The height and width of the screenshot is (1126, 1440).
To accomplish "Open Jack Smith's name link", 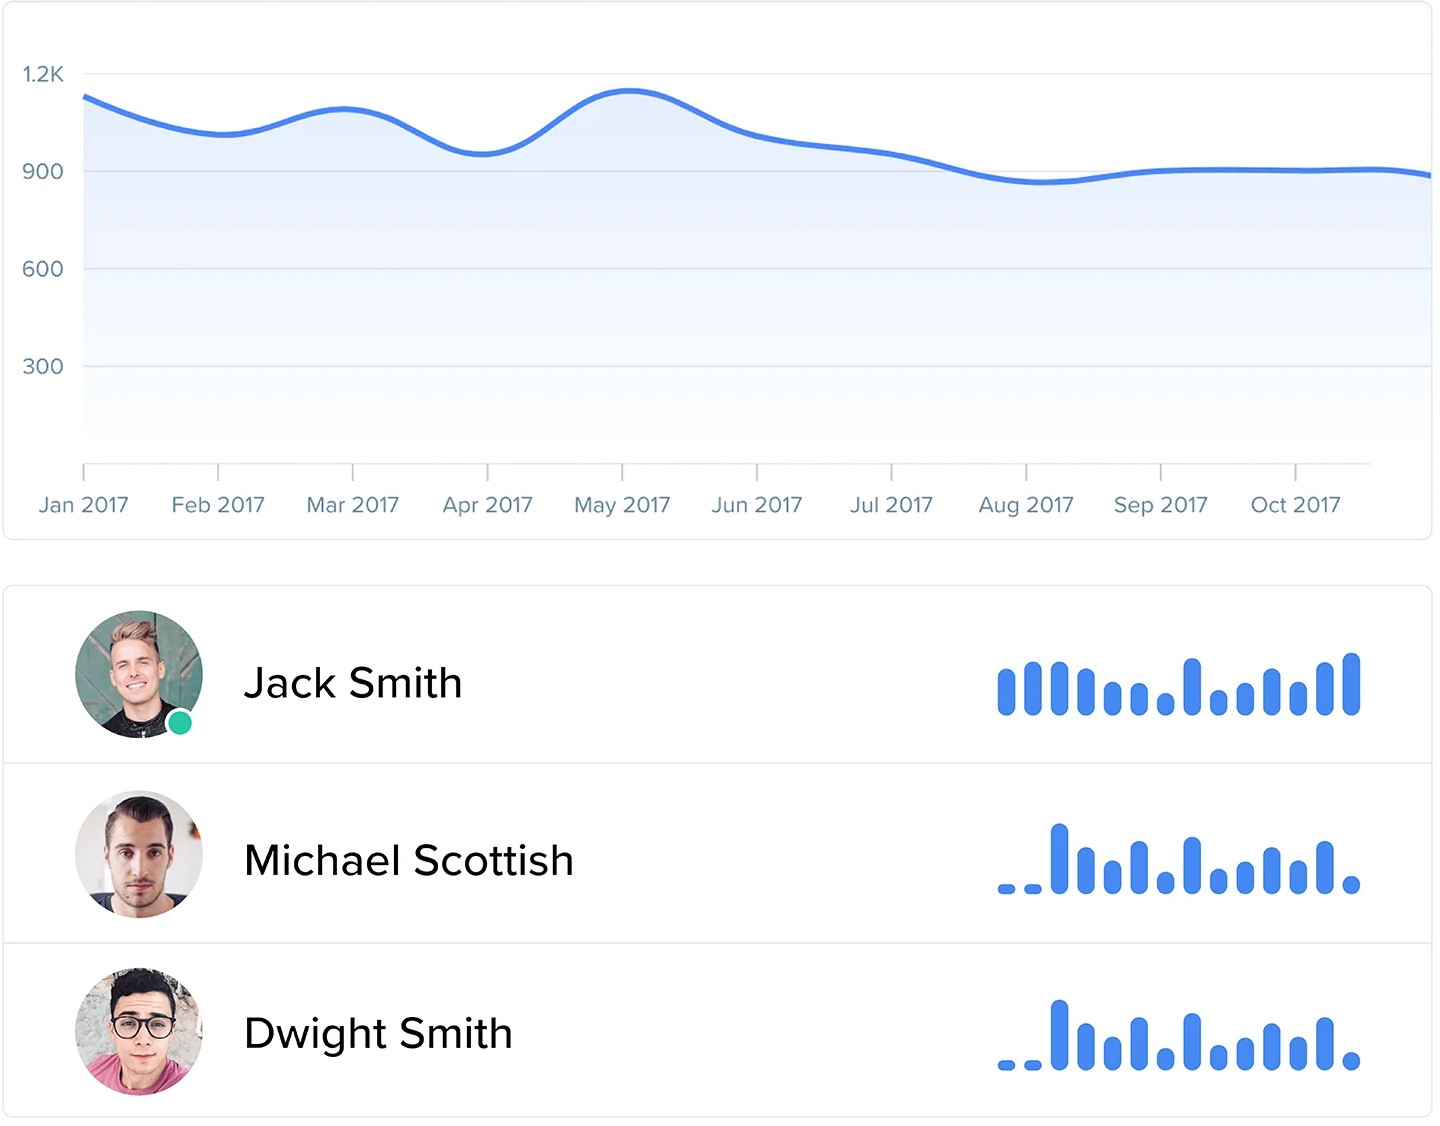I will [353, 683].
